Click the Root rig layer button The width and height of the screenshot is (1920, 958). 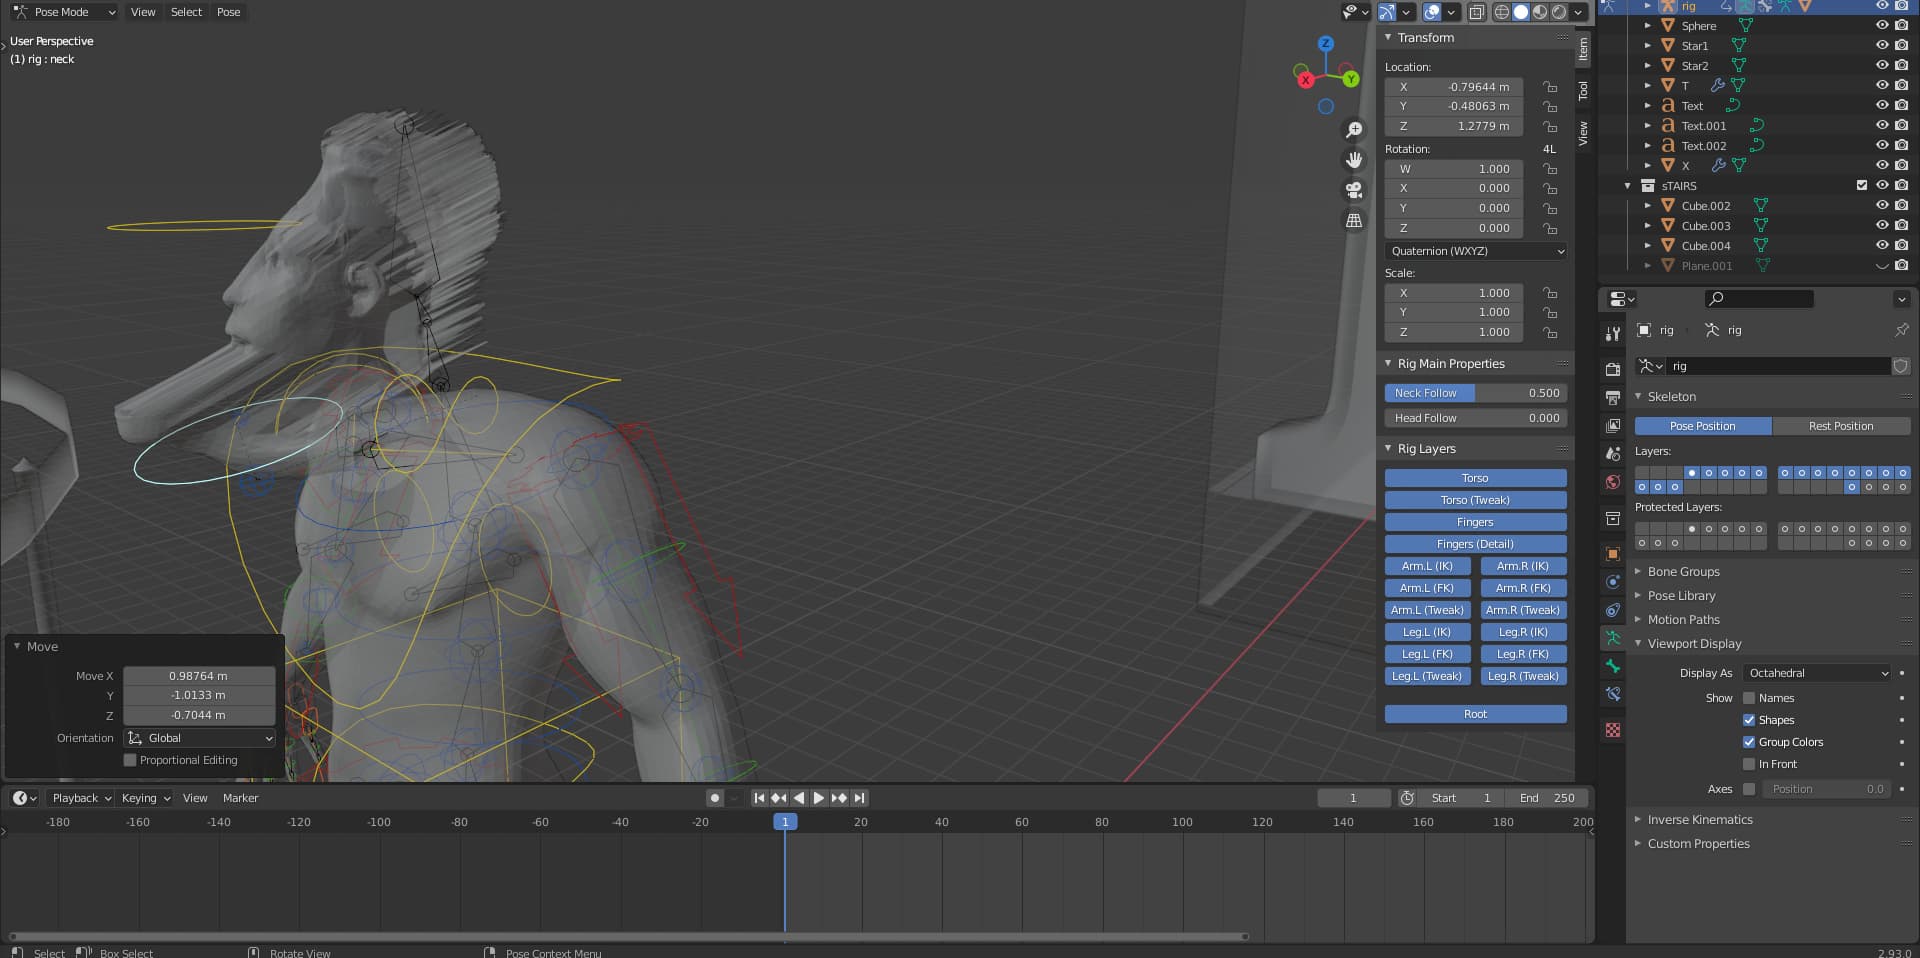(1475, 714)
